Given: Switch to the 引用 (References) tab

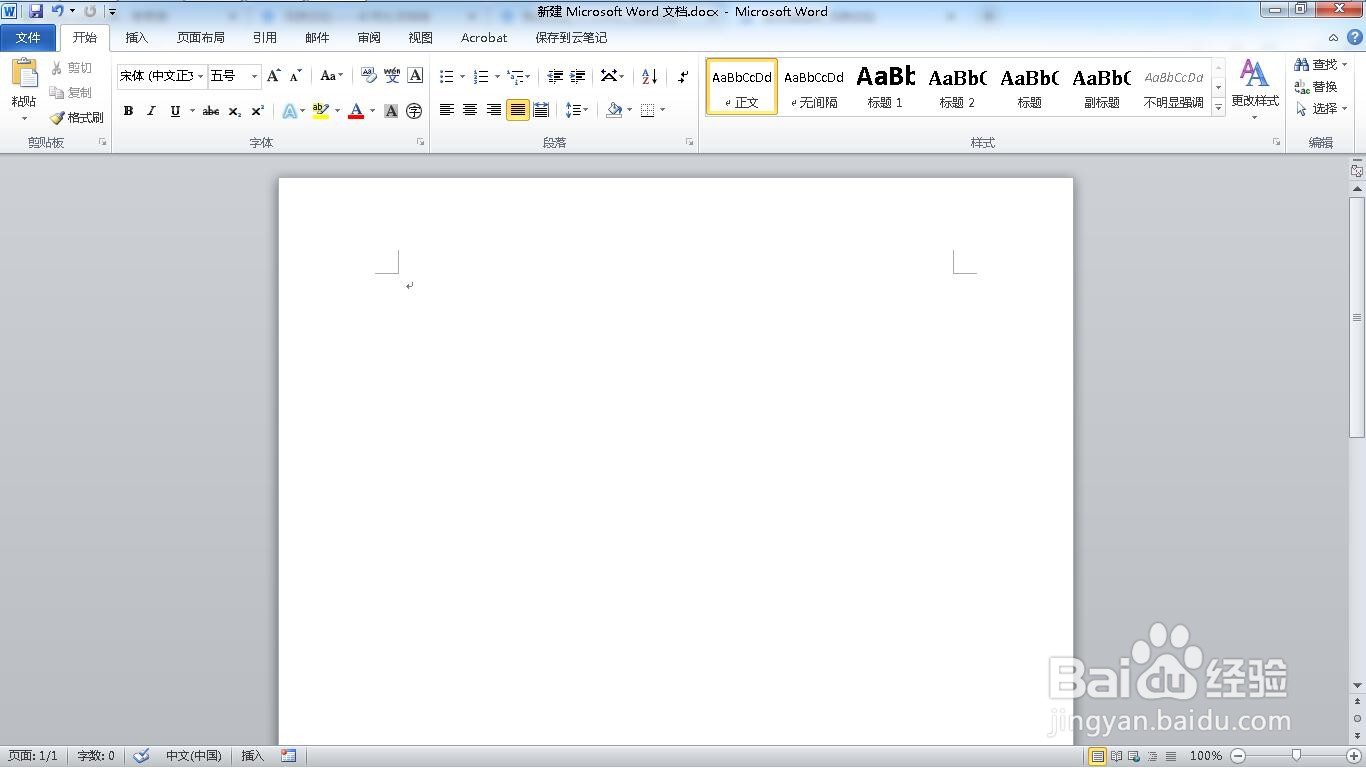Looking at the screenshot, I should (265, 38).
